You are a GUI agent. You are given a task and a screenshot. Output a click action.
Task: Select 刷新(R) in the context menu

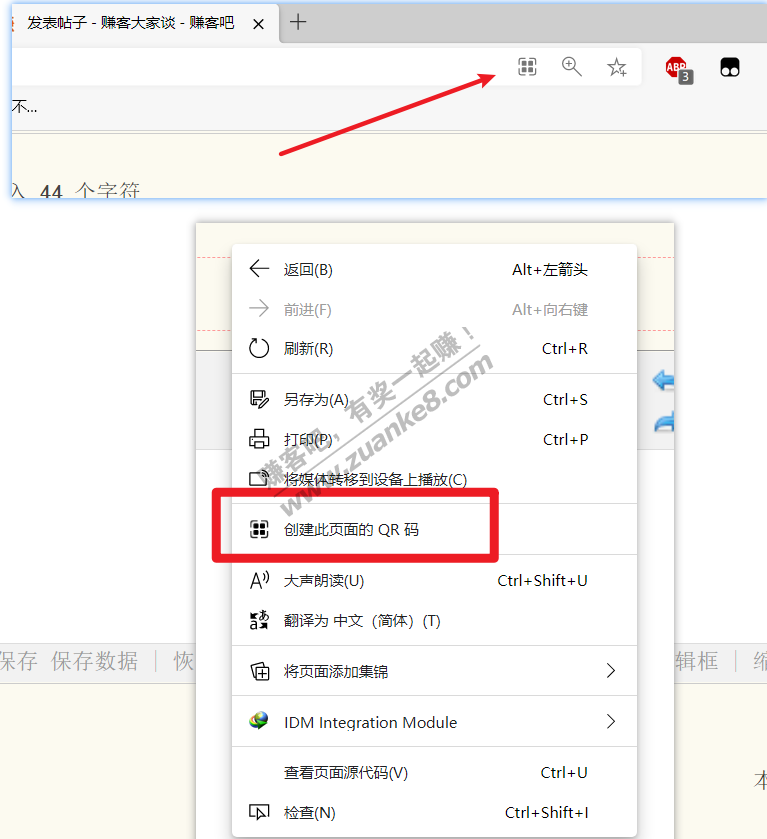308,349
